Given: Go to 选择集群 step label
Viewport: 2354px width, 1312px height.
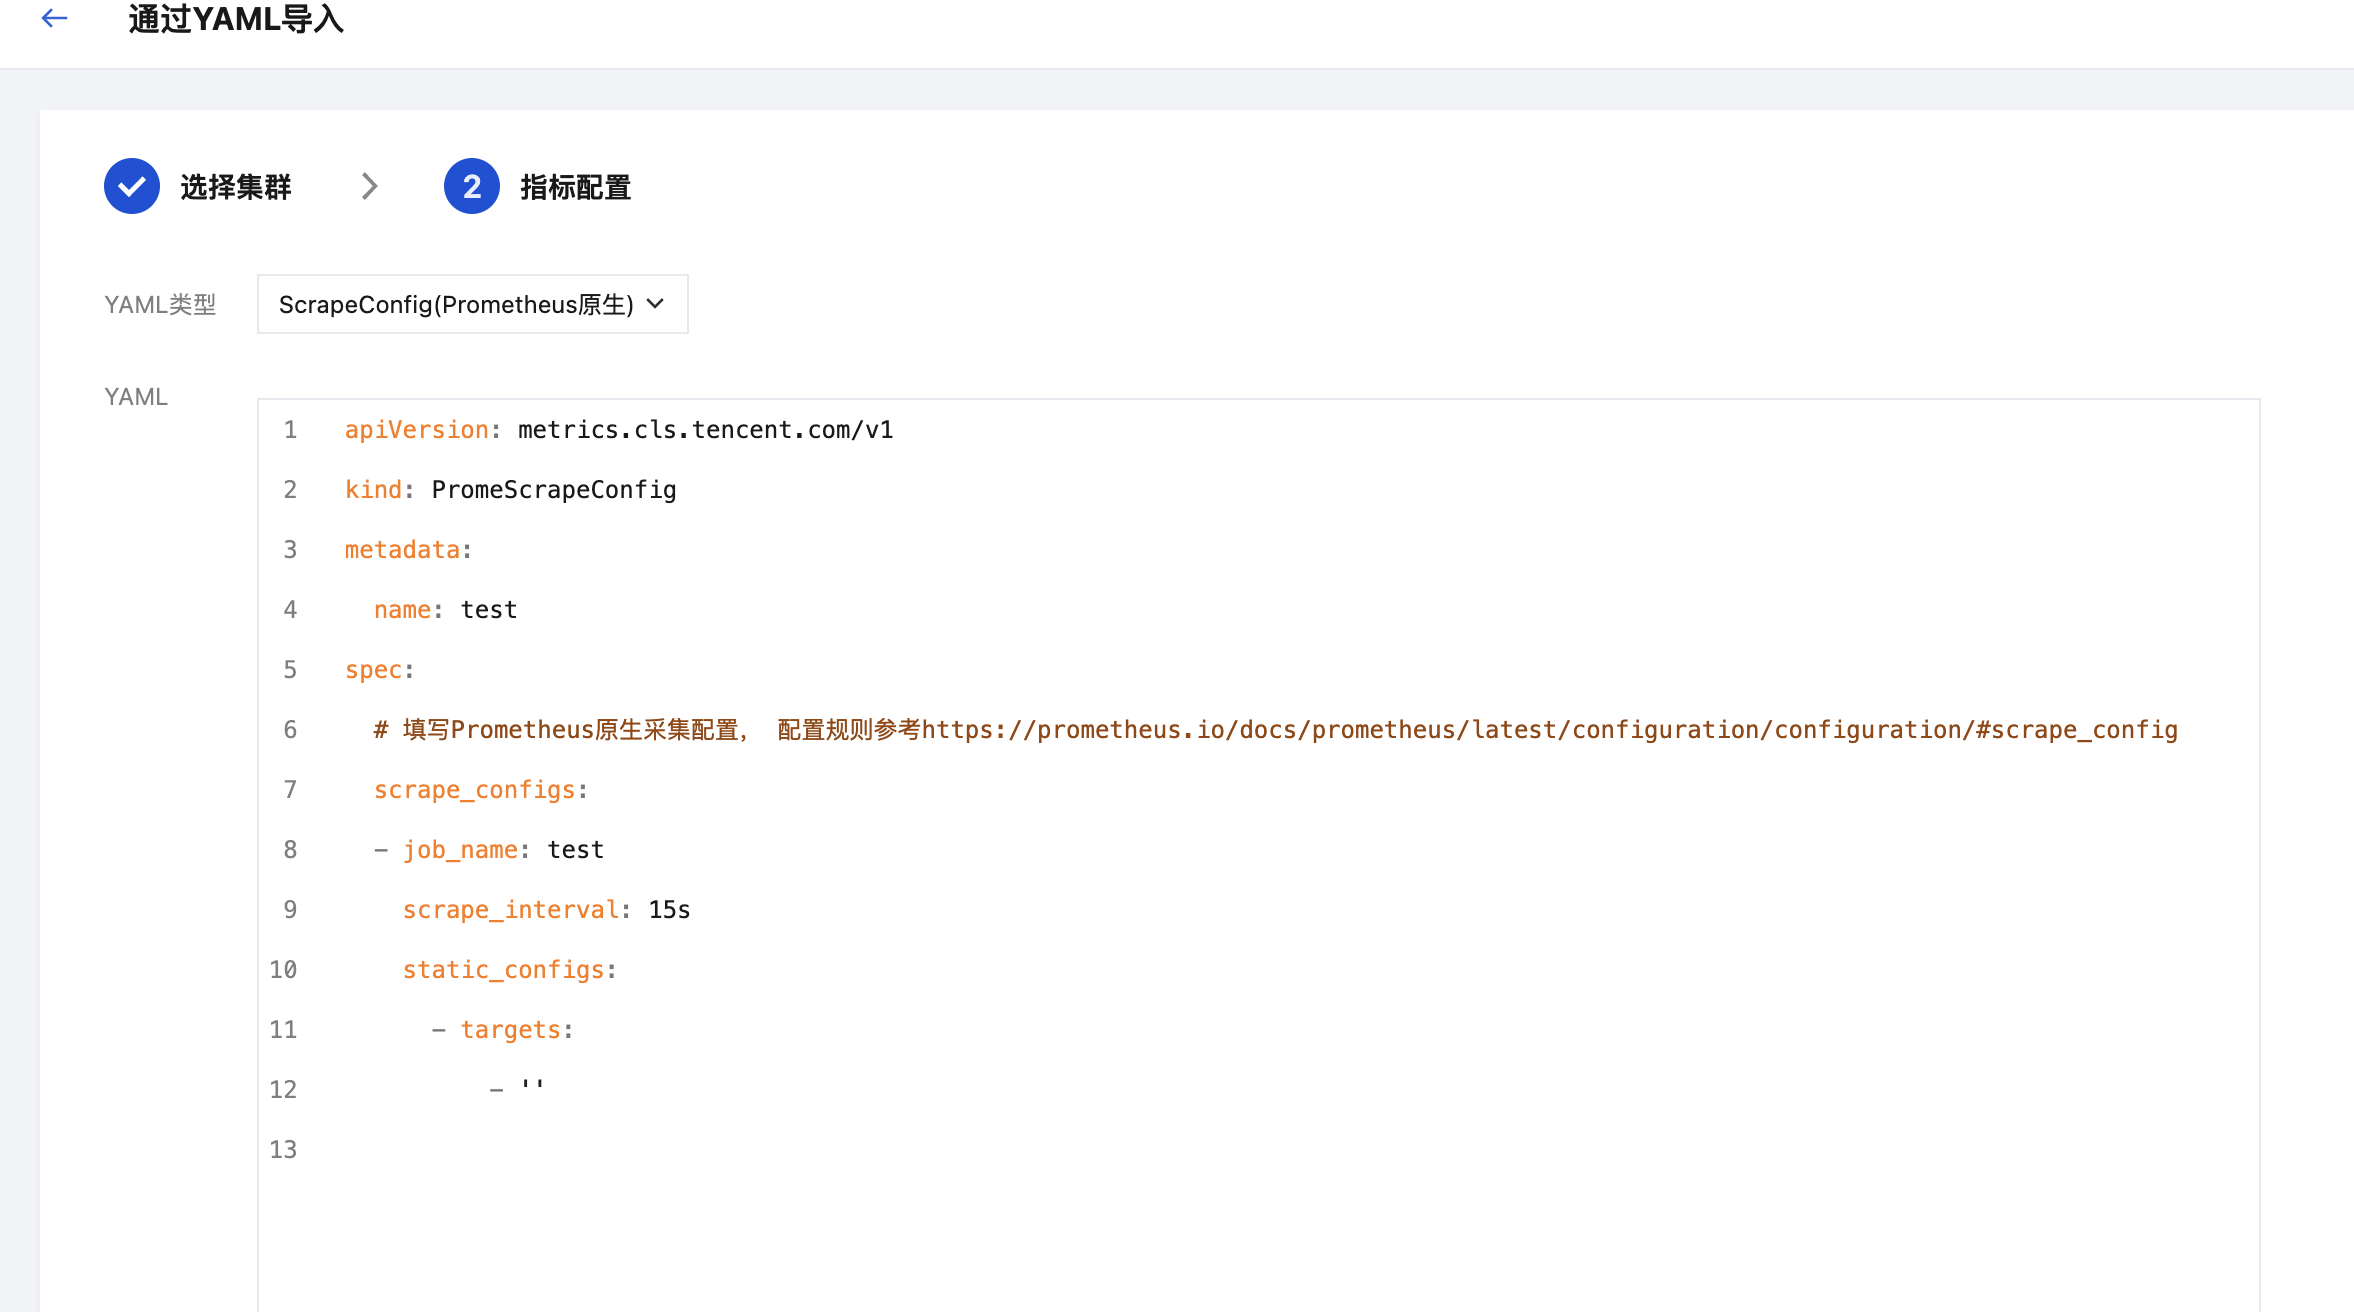Looking at the screenshot, I should [236, 187].
